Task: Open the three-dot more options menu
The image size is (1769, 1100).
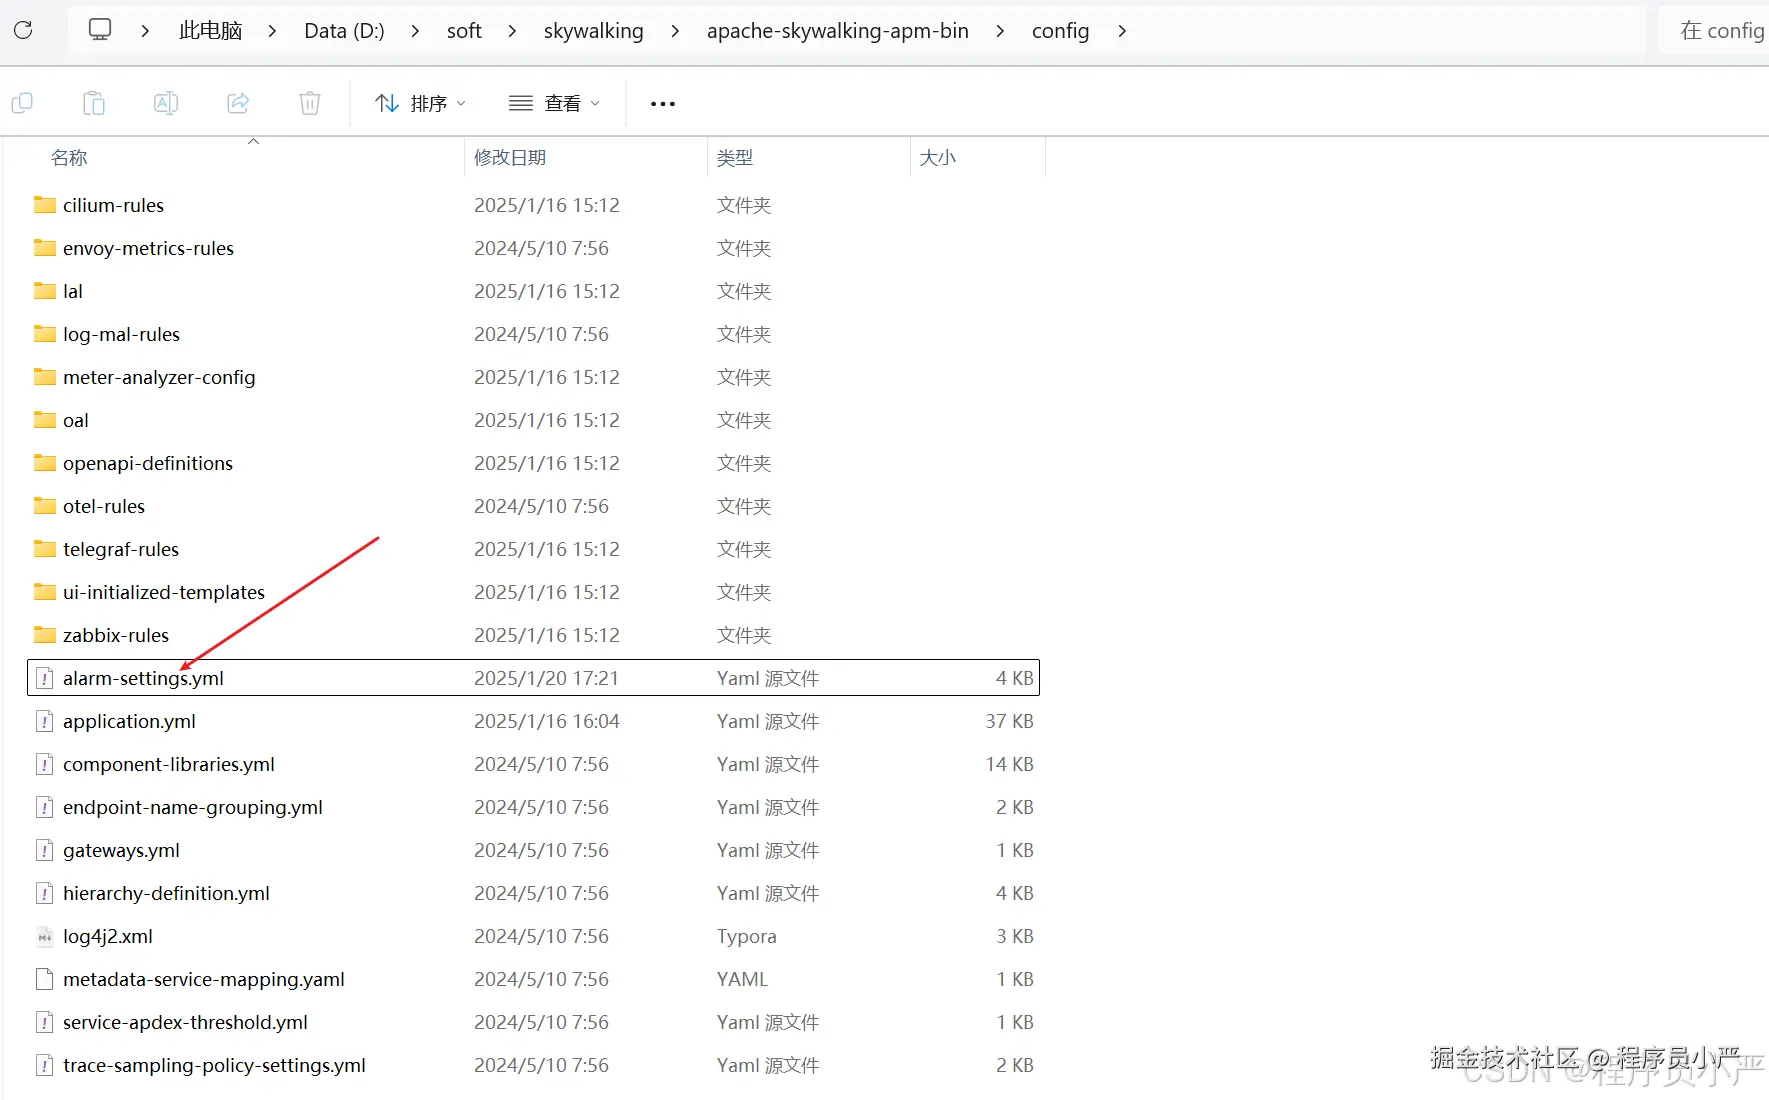Action: pyautogui.click(x=663, y=103)
